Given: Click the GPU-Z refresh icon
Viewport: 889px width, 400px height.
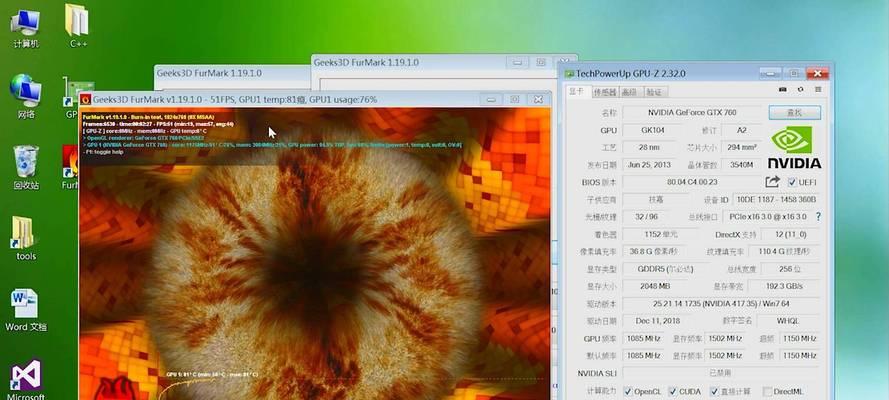Looking at the screenshot, I should coord(800,90).
